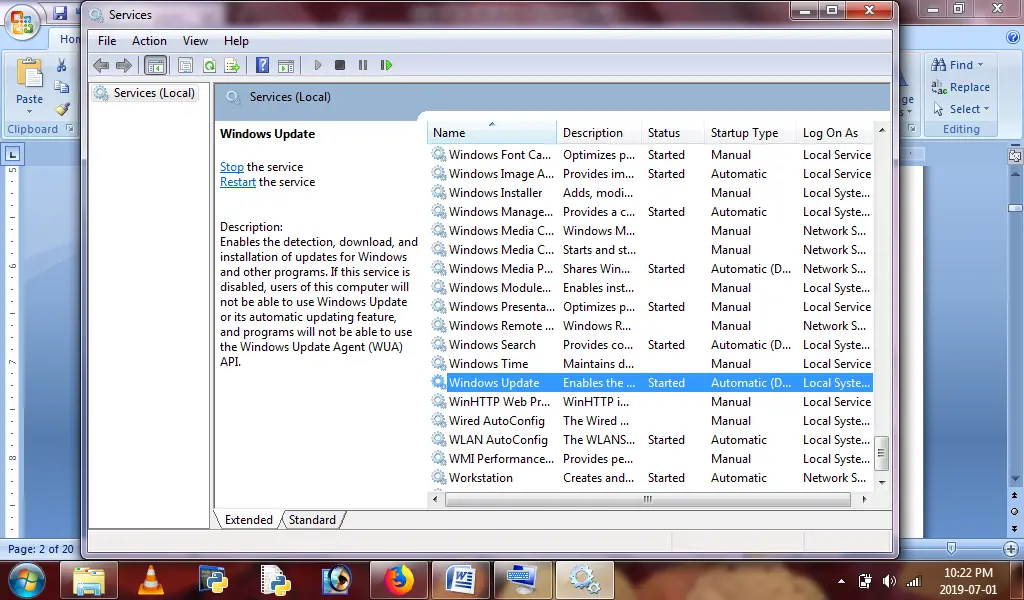Click the scroll right arrow of services list
The height and width of the screenshot is (600, 1024).
tap(865, 499)
